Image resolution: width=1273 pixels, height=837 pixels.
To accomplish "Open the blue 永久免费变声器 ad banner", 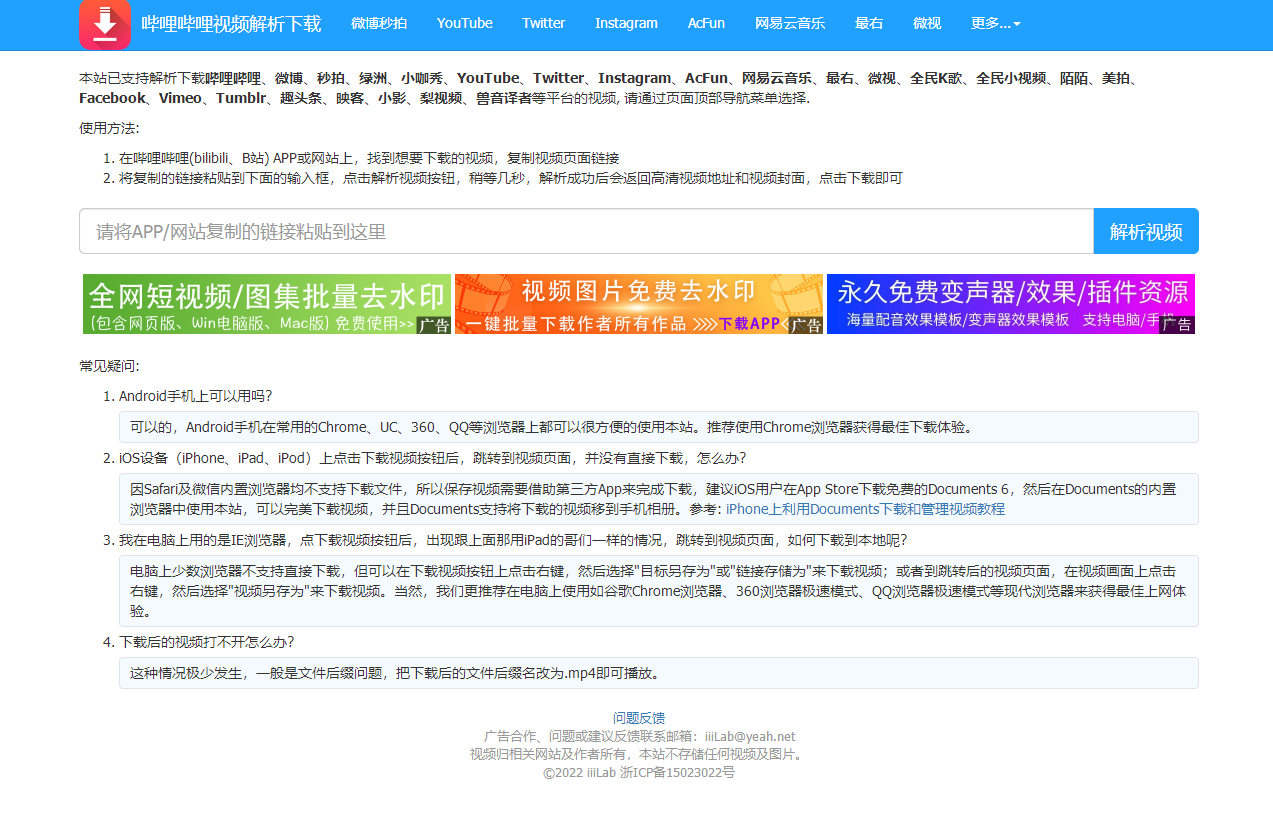I will click(x=1011, y=304).
